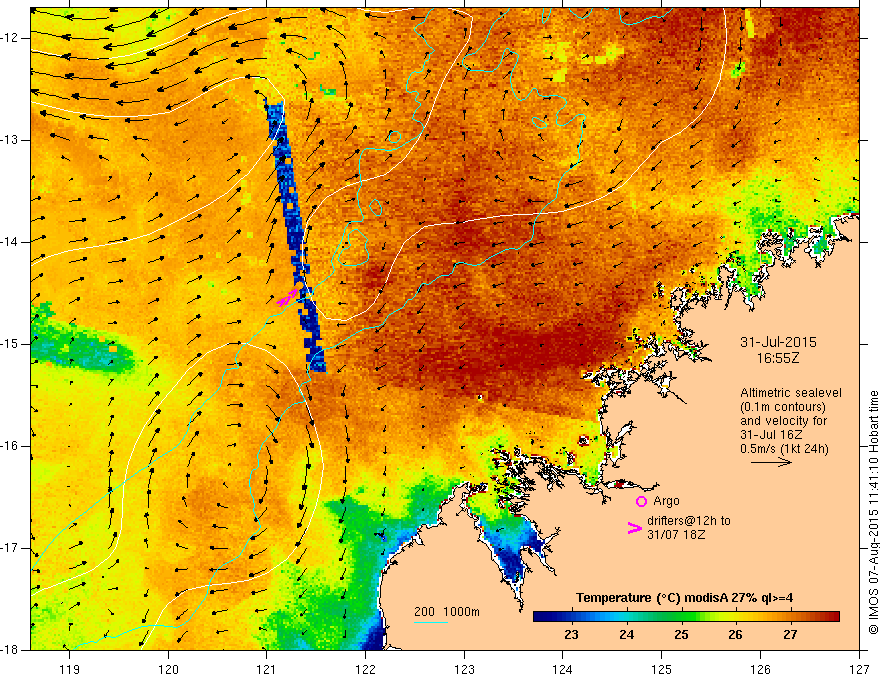The image size is (880, 680).
Task: Click longitude axis label "126"
Action: (760, 669)
